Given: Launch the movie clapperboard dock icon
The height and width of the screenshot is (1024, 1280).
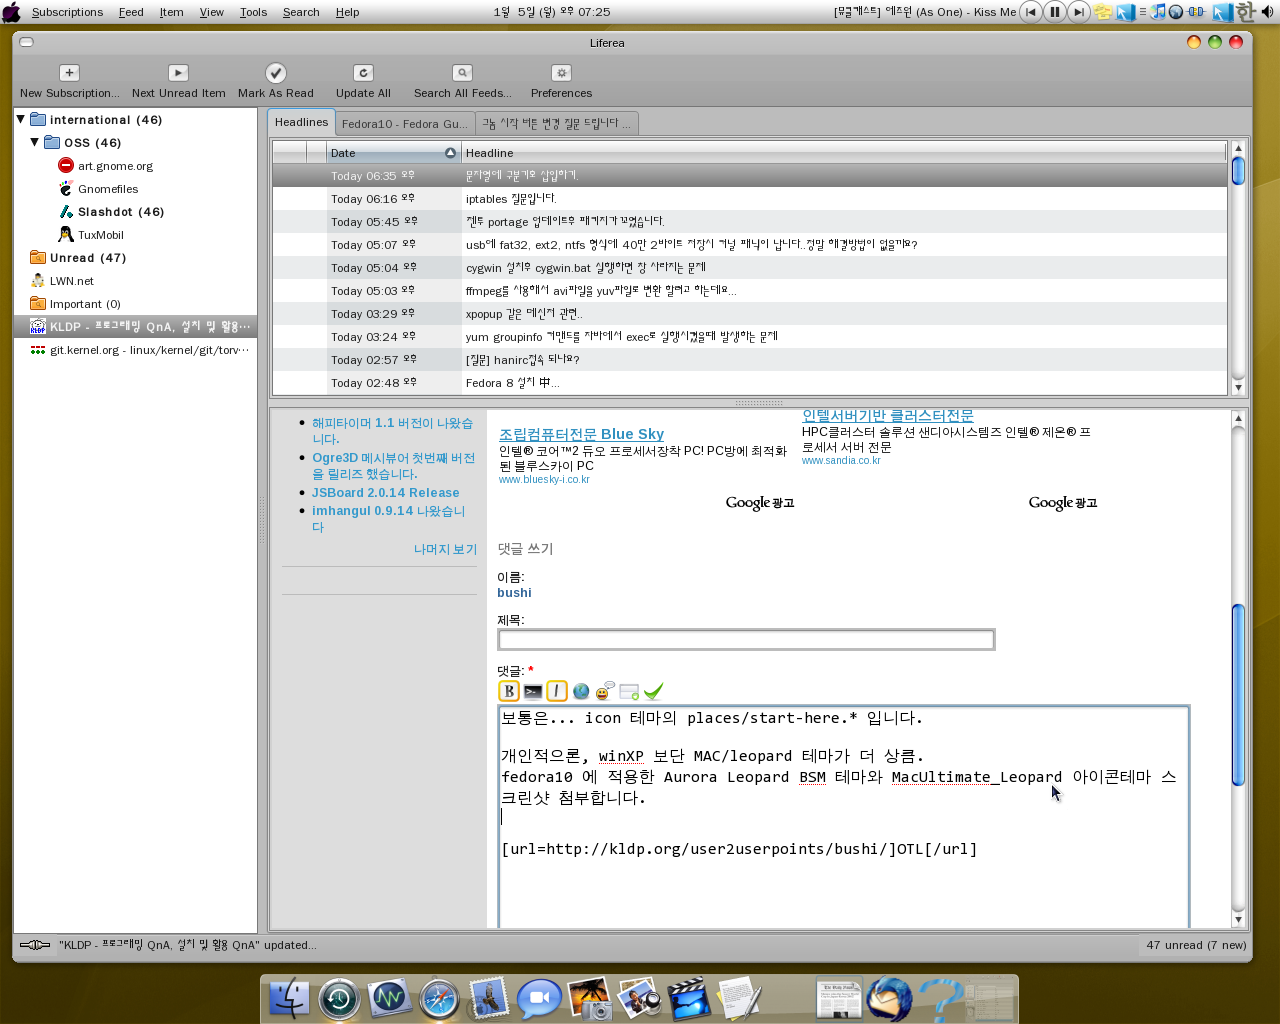Looking at the screenshot, I should [x=688, y=998].
